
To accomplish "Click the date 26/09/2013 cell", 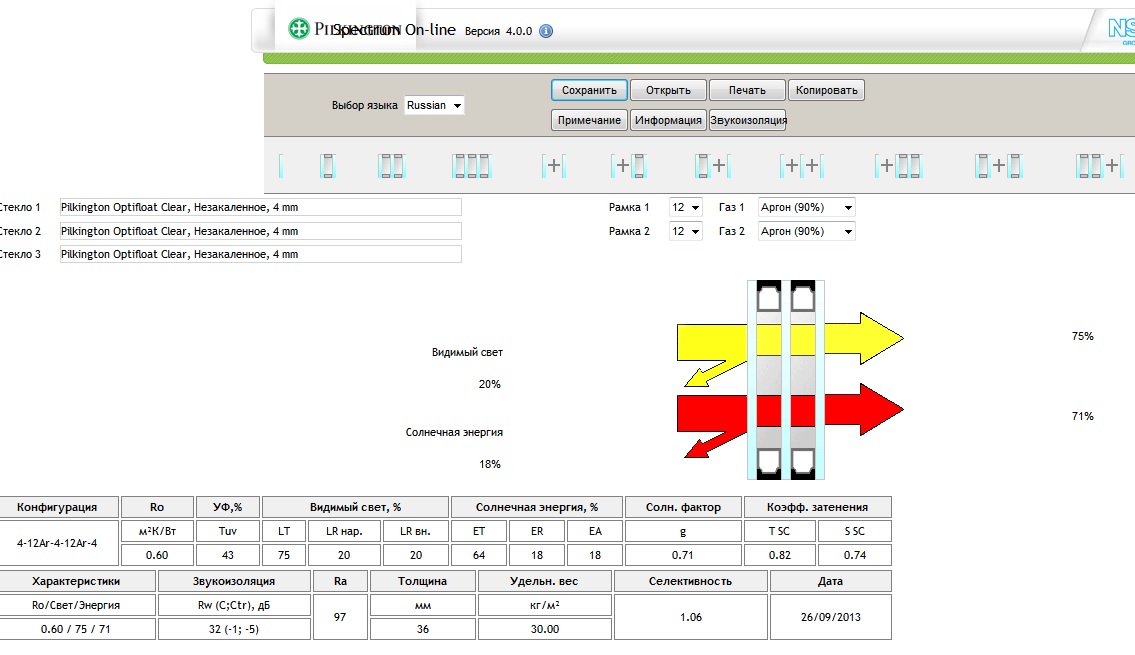I will (x=830, y=617).
